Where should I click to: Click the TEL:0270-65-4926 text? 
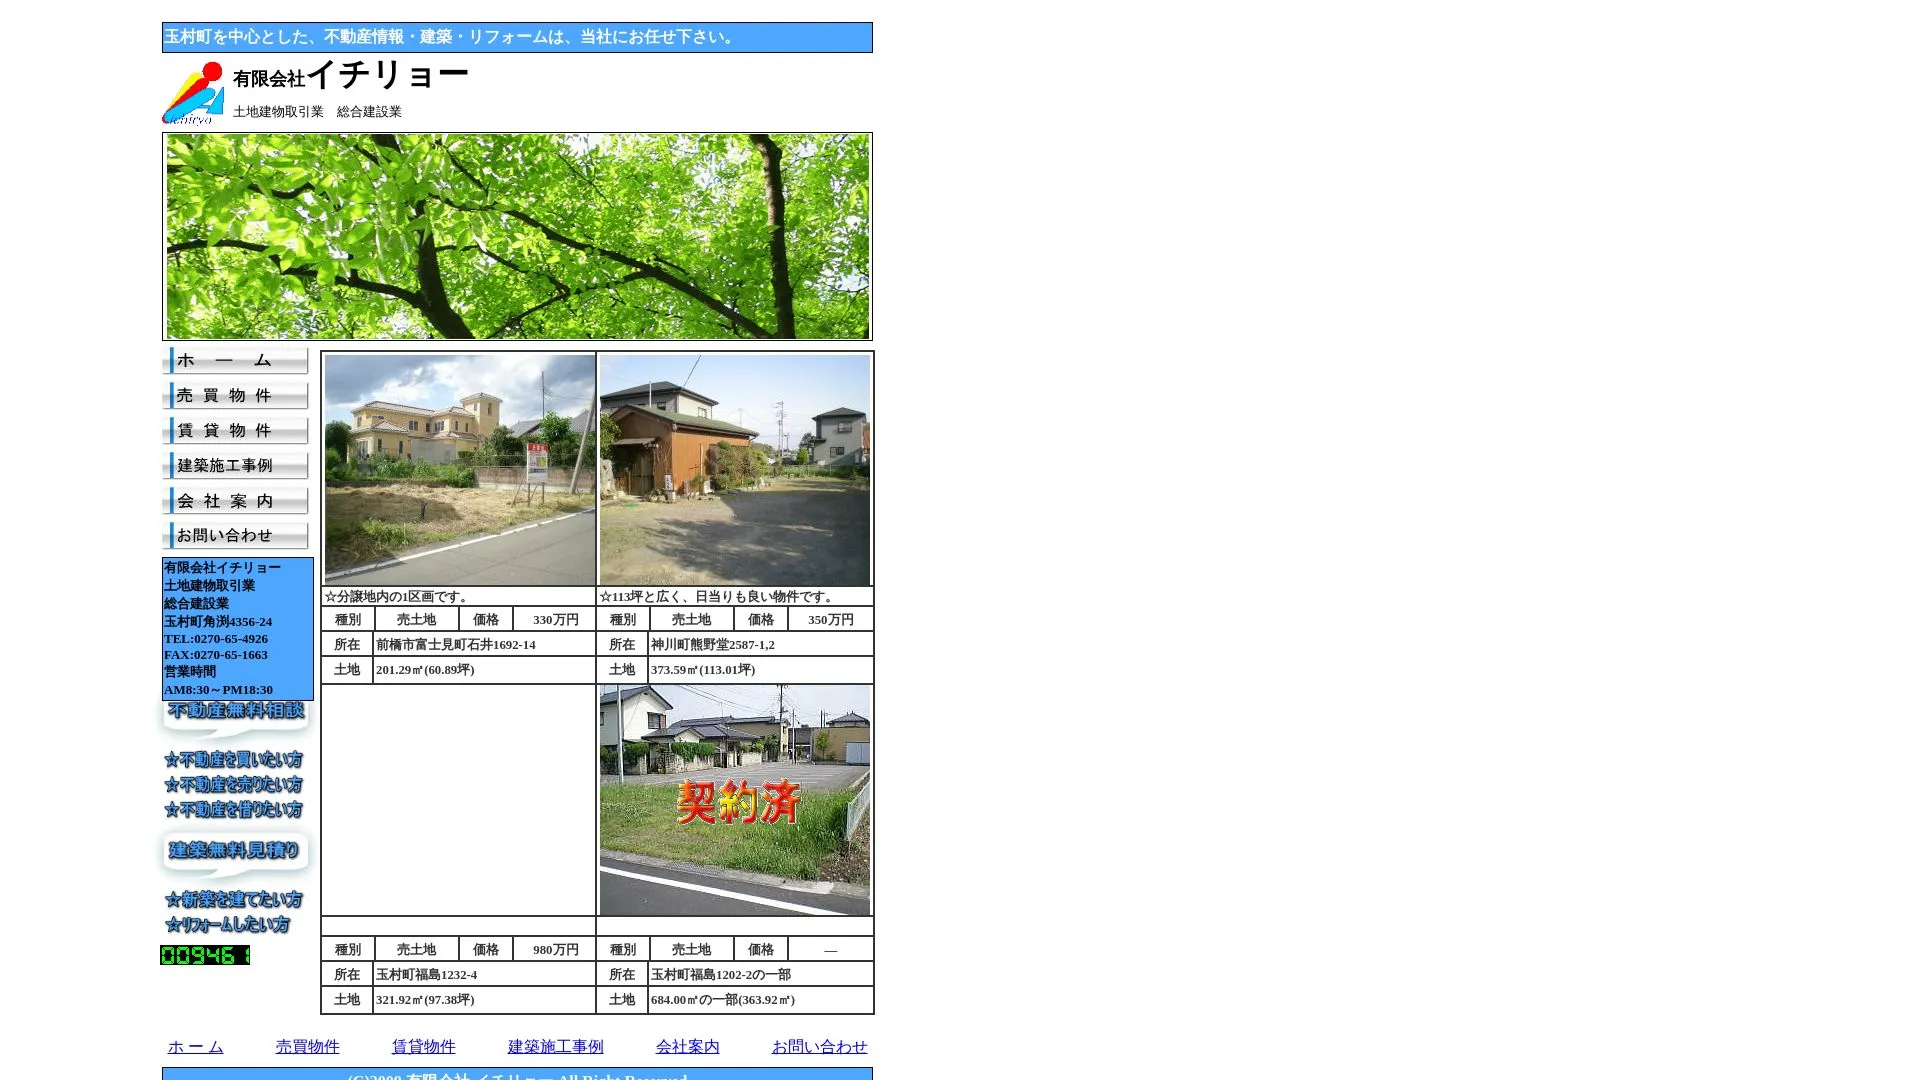click(216, 639)
